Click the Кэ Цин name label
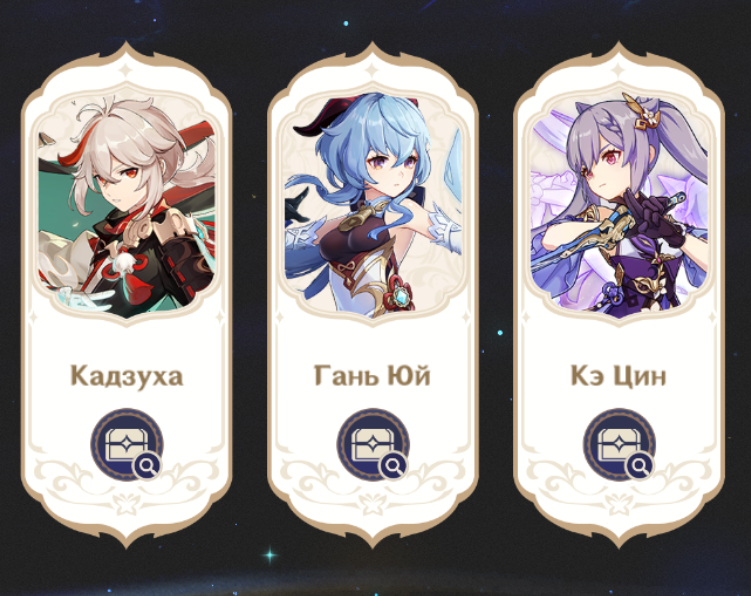 [x=618, y=376]
